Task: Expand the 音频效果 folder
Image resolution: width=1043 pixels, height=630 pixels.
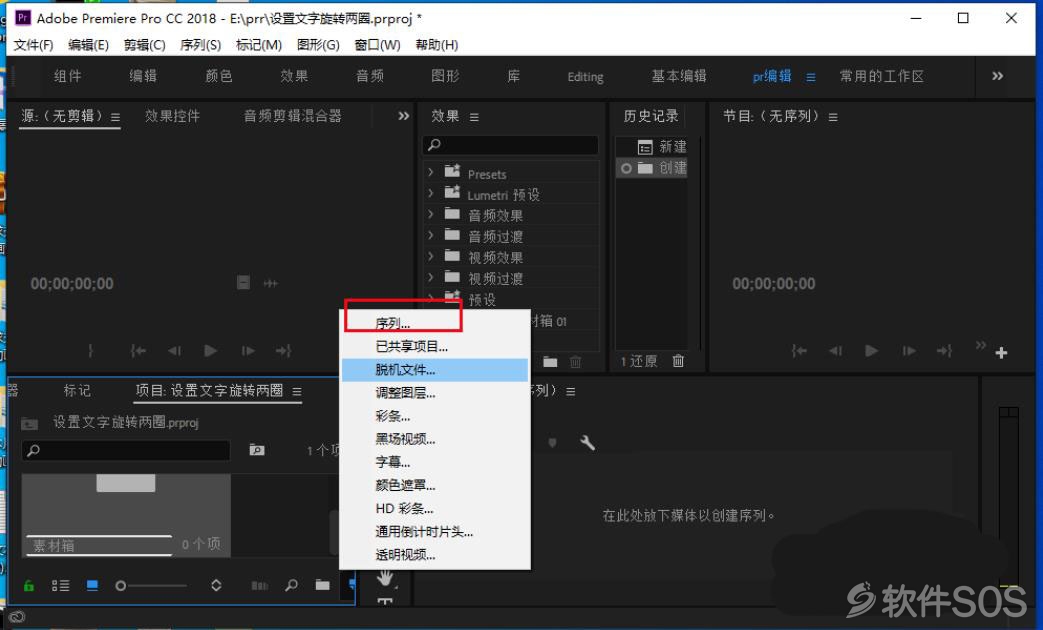Action: coord(430,214)
